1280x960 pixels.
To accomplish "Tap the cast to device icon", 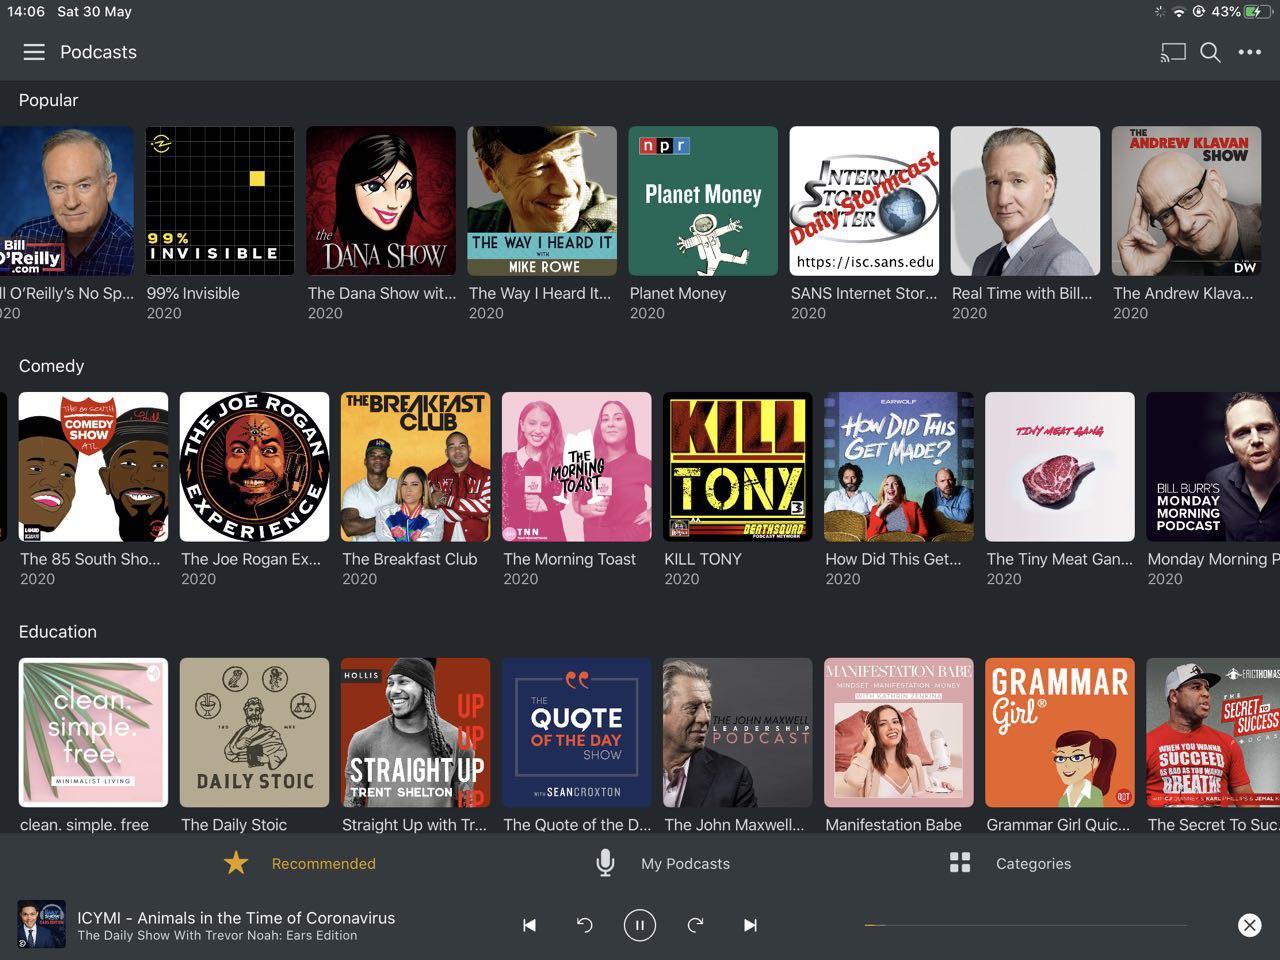I will tap(1173, 52).
